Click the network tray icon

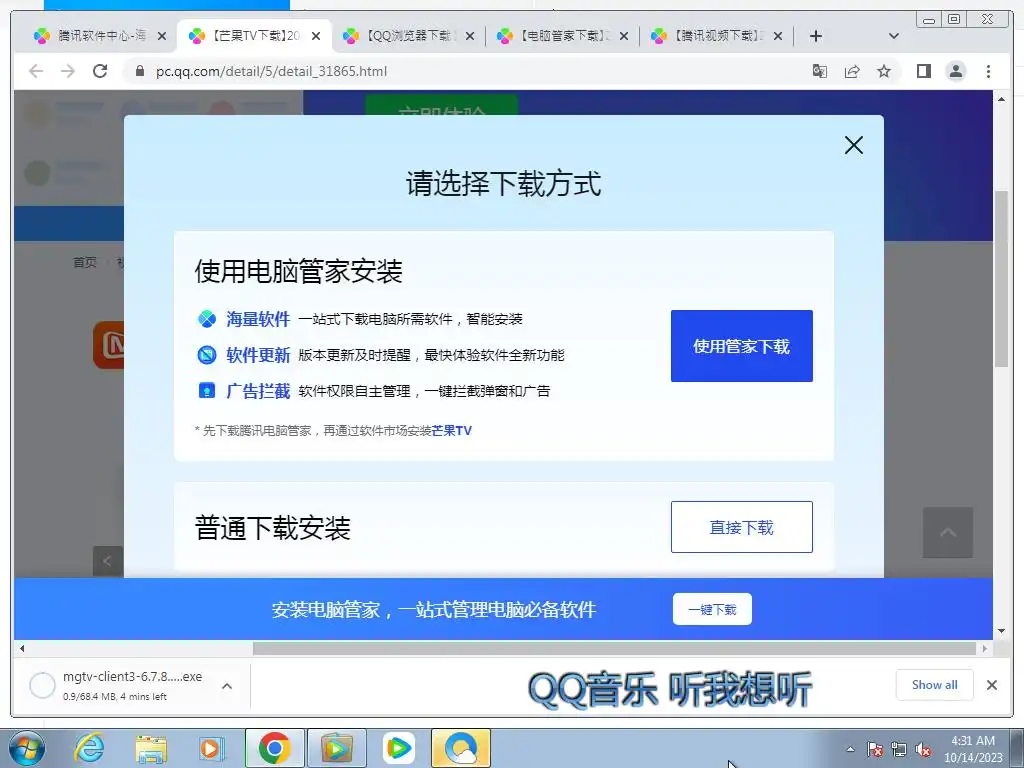899,750
